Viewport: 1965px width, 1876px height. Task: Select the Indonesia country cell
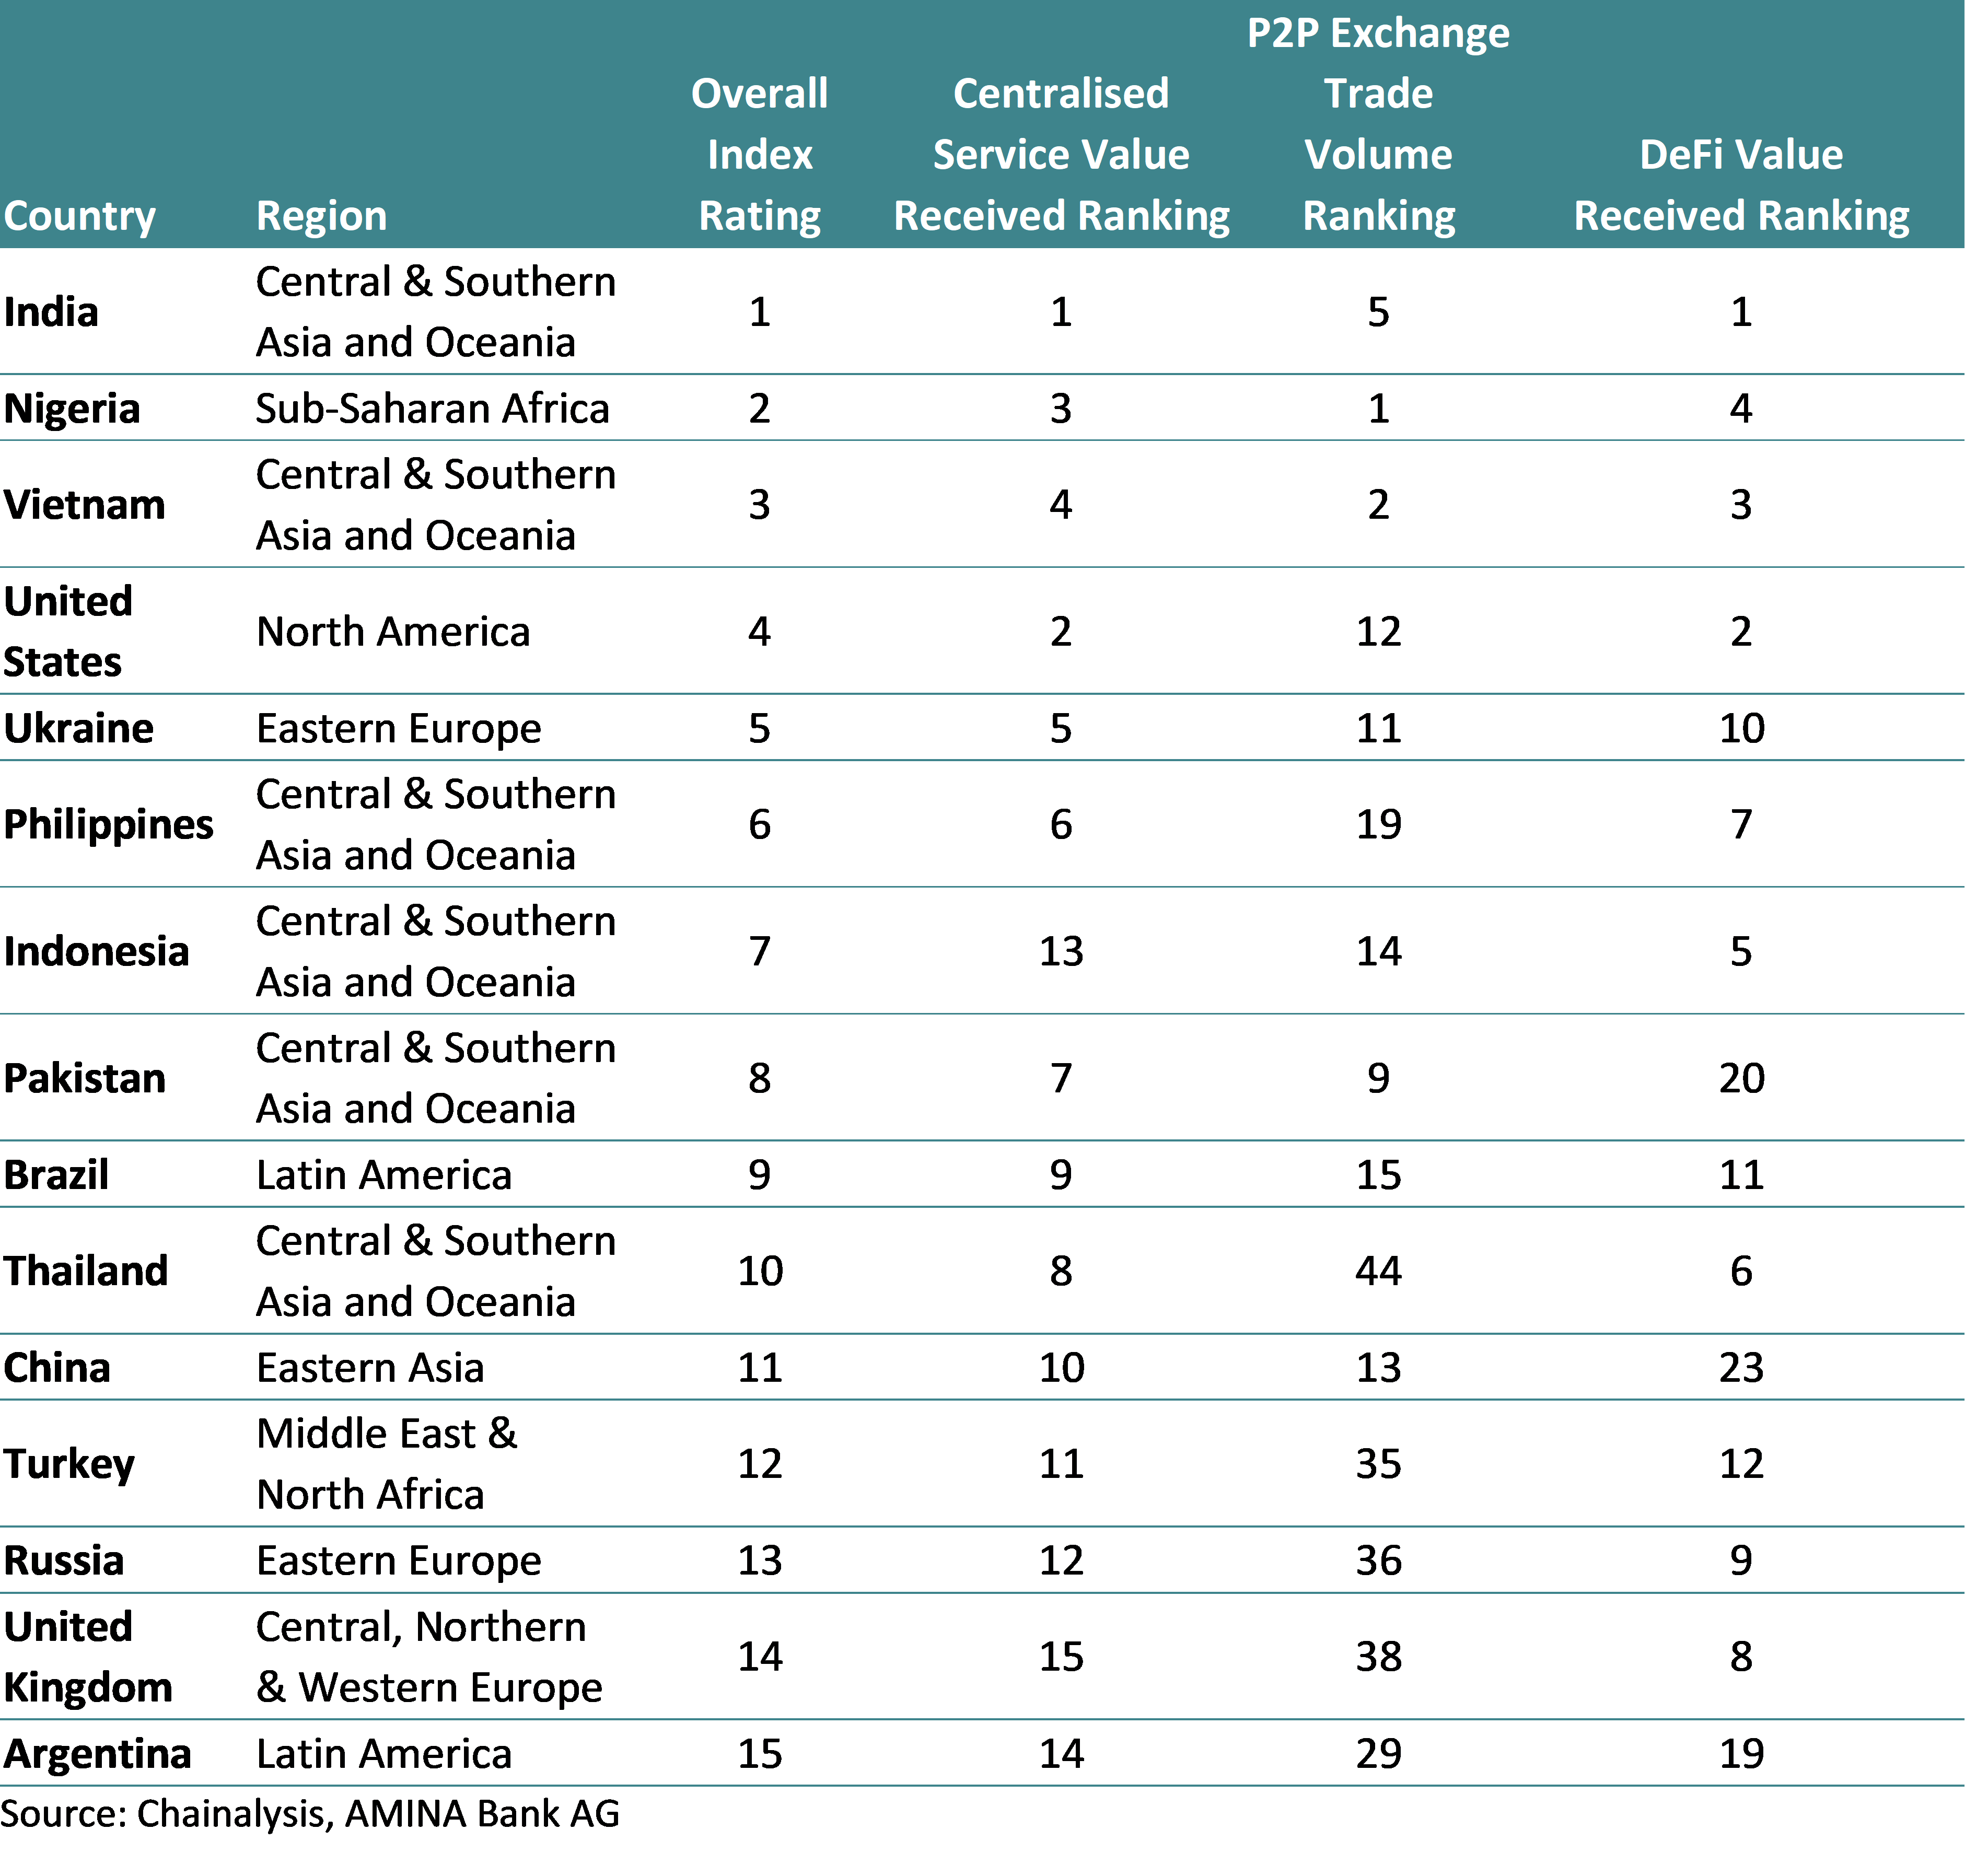coord(96,950)
